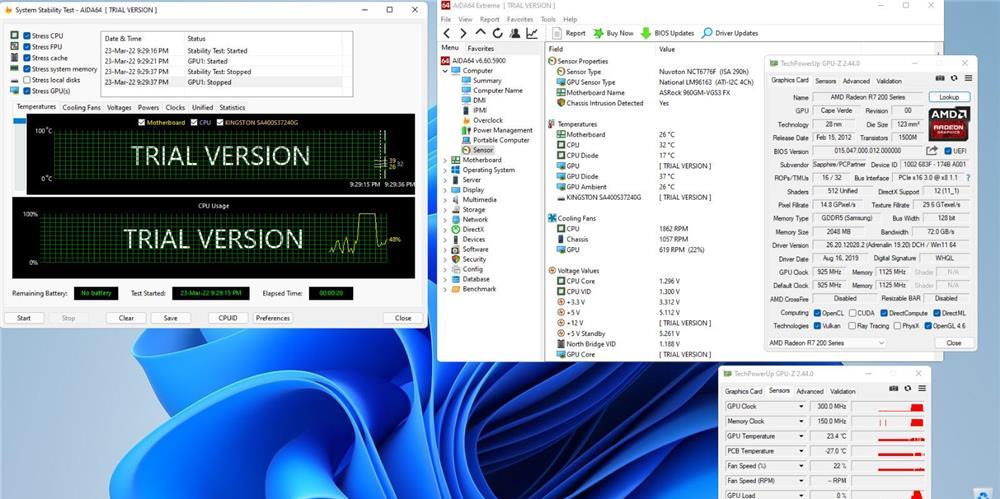
Task: Open BIOS Updates in AIDA64 toolbar
Action: [668, 33]
